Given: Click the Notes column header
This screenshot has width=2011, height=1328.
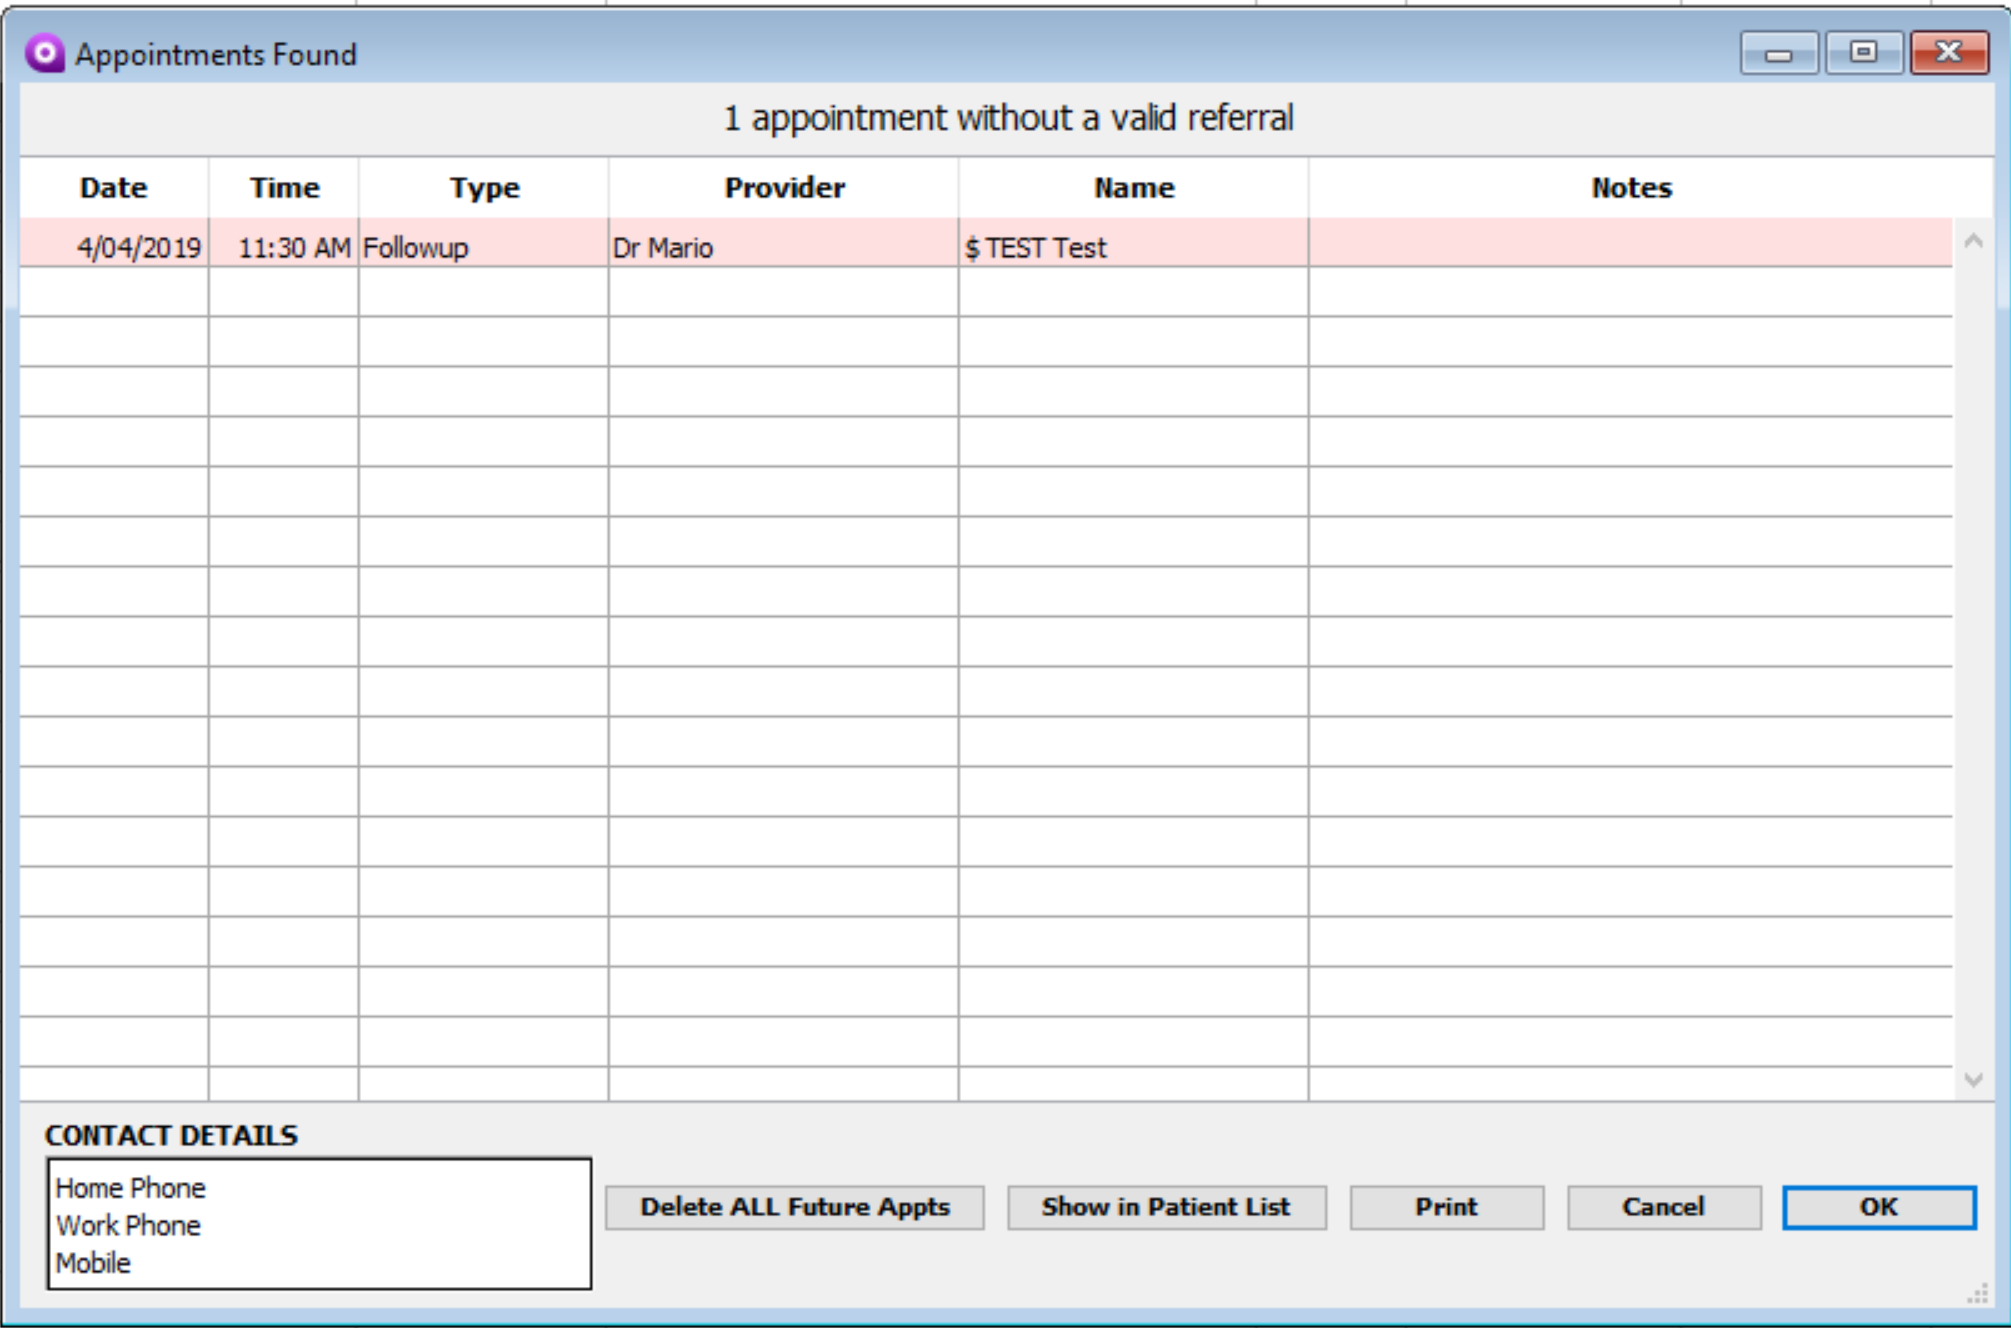Looking at the screenshot, I should pyautogui.click(x=1631, y=188).
